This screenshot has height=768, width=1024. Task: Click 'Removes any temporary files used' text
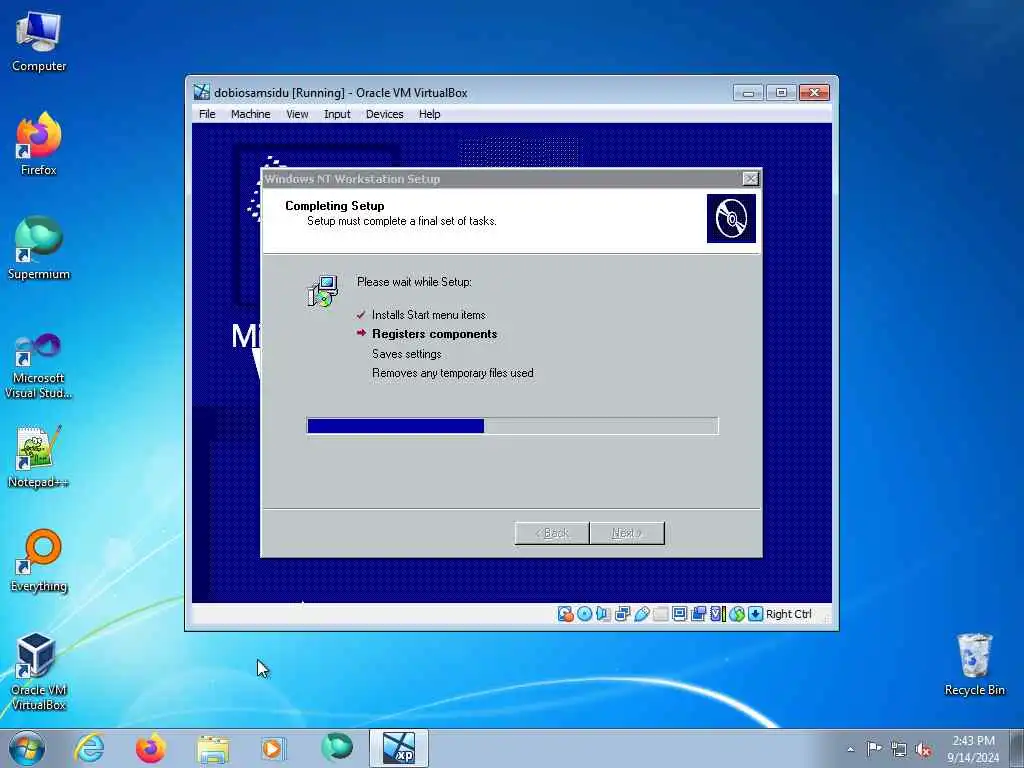453,373
